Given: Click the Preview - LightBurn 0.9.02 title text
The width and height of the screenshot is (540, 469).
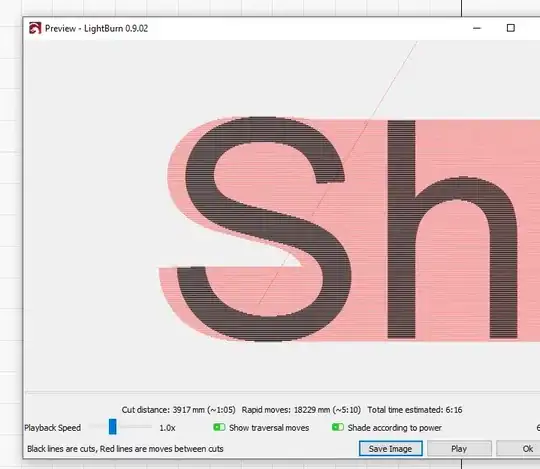Looking at the screenshot, I should click(x=96, y=28).
